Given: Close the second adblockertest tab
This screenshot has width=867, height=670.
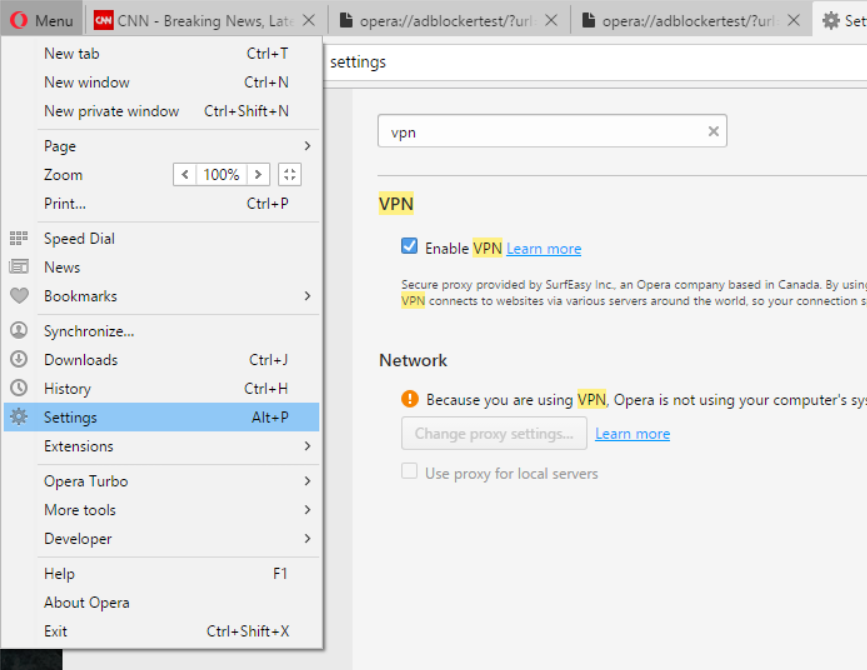Looking at the screenshot, I should coord(793,20).
